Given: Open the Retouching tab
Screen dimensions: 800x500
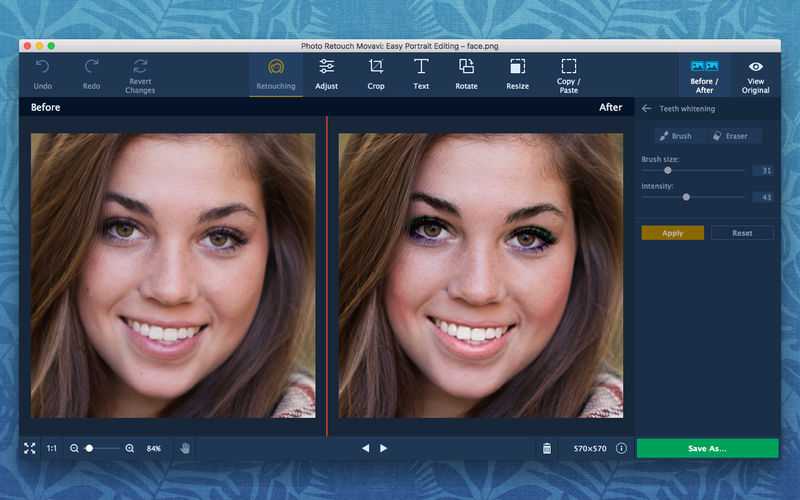Looking at the screenshot, I should pyautogui.click(x=276, y=76).
